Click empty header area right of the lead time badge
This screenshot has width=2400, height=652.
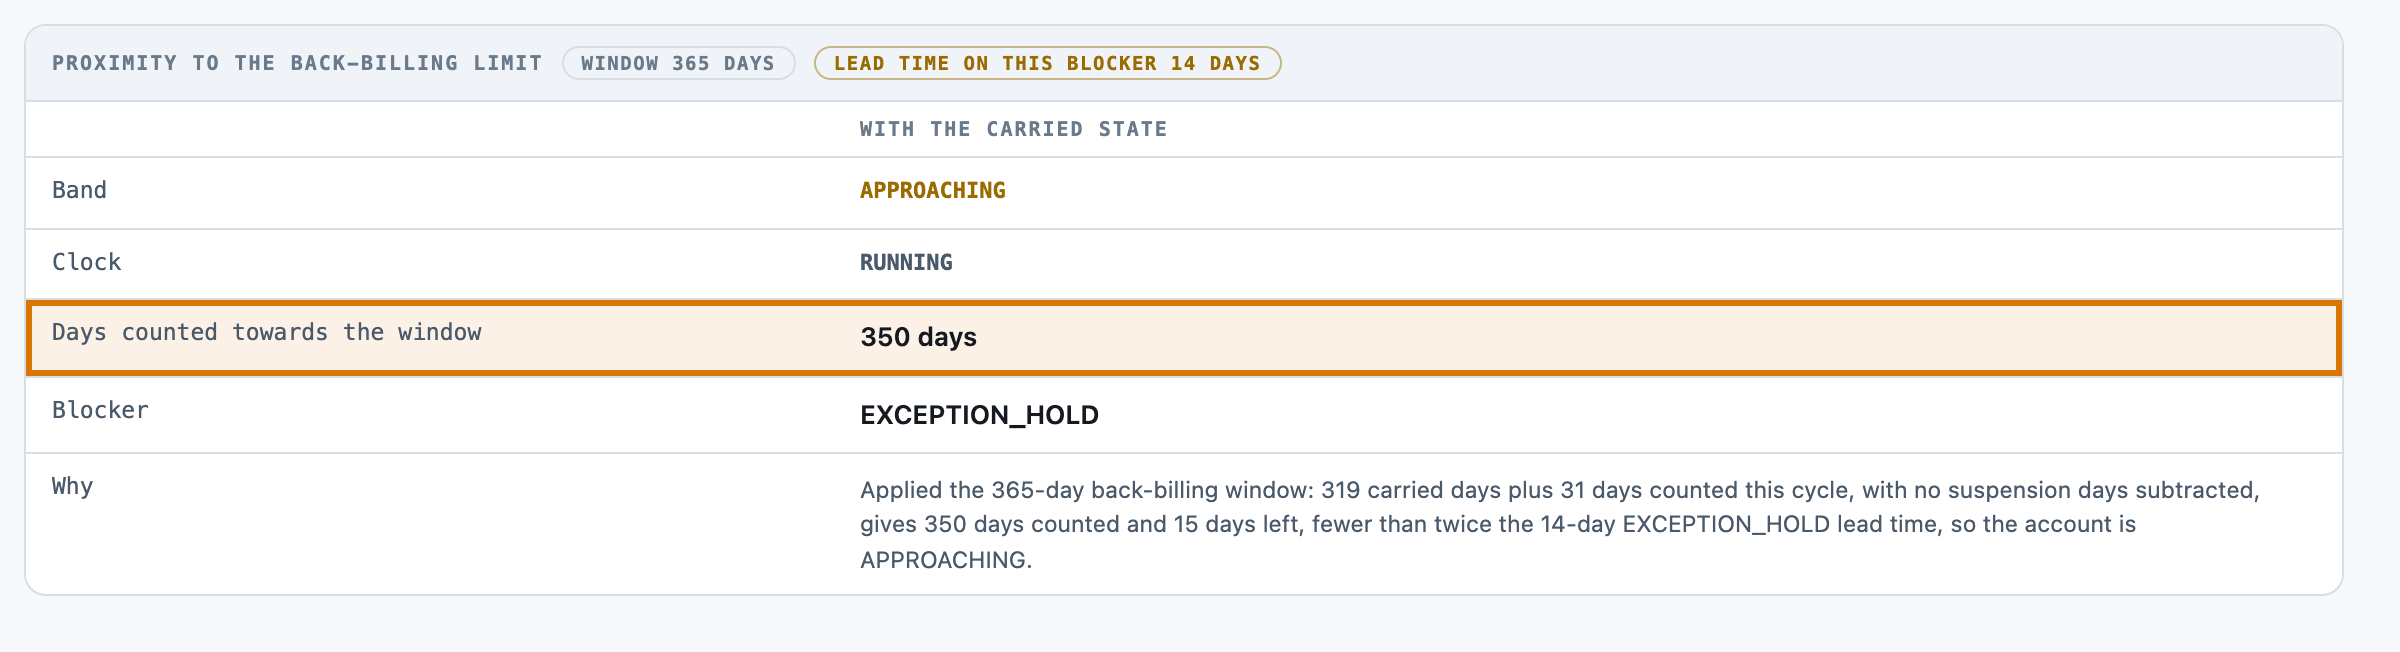click(x=1810, y=63)
